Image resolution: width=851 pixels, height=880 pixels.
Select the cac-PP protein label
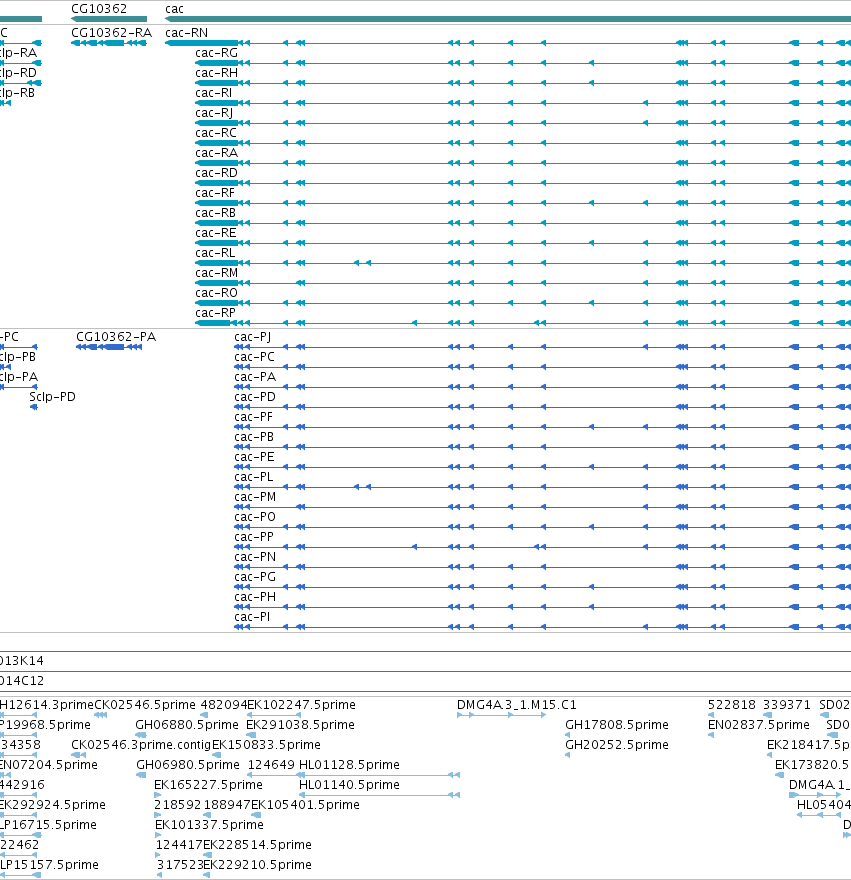tap(254, 538)
